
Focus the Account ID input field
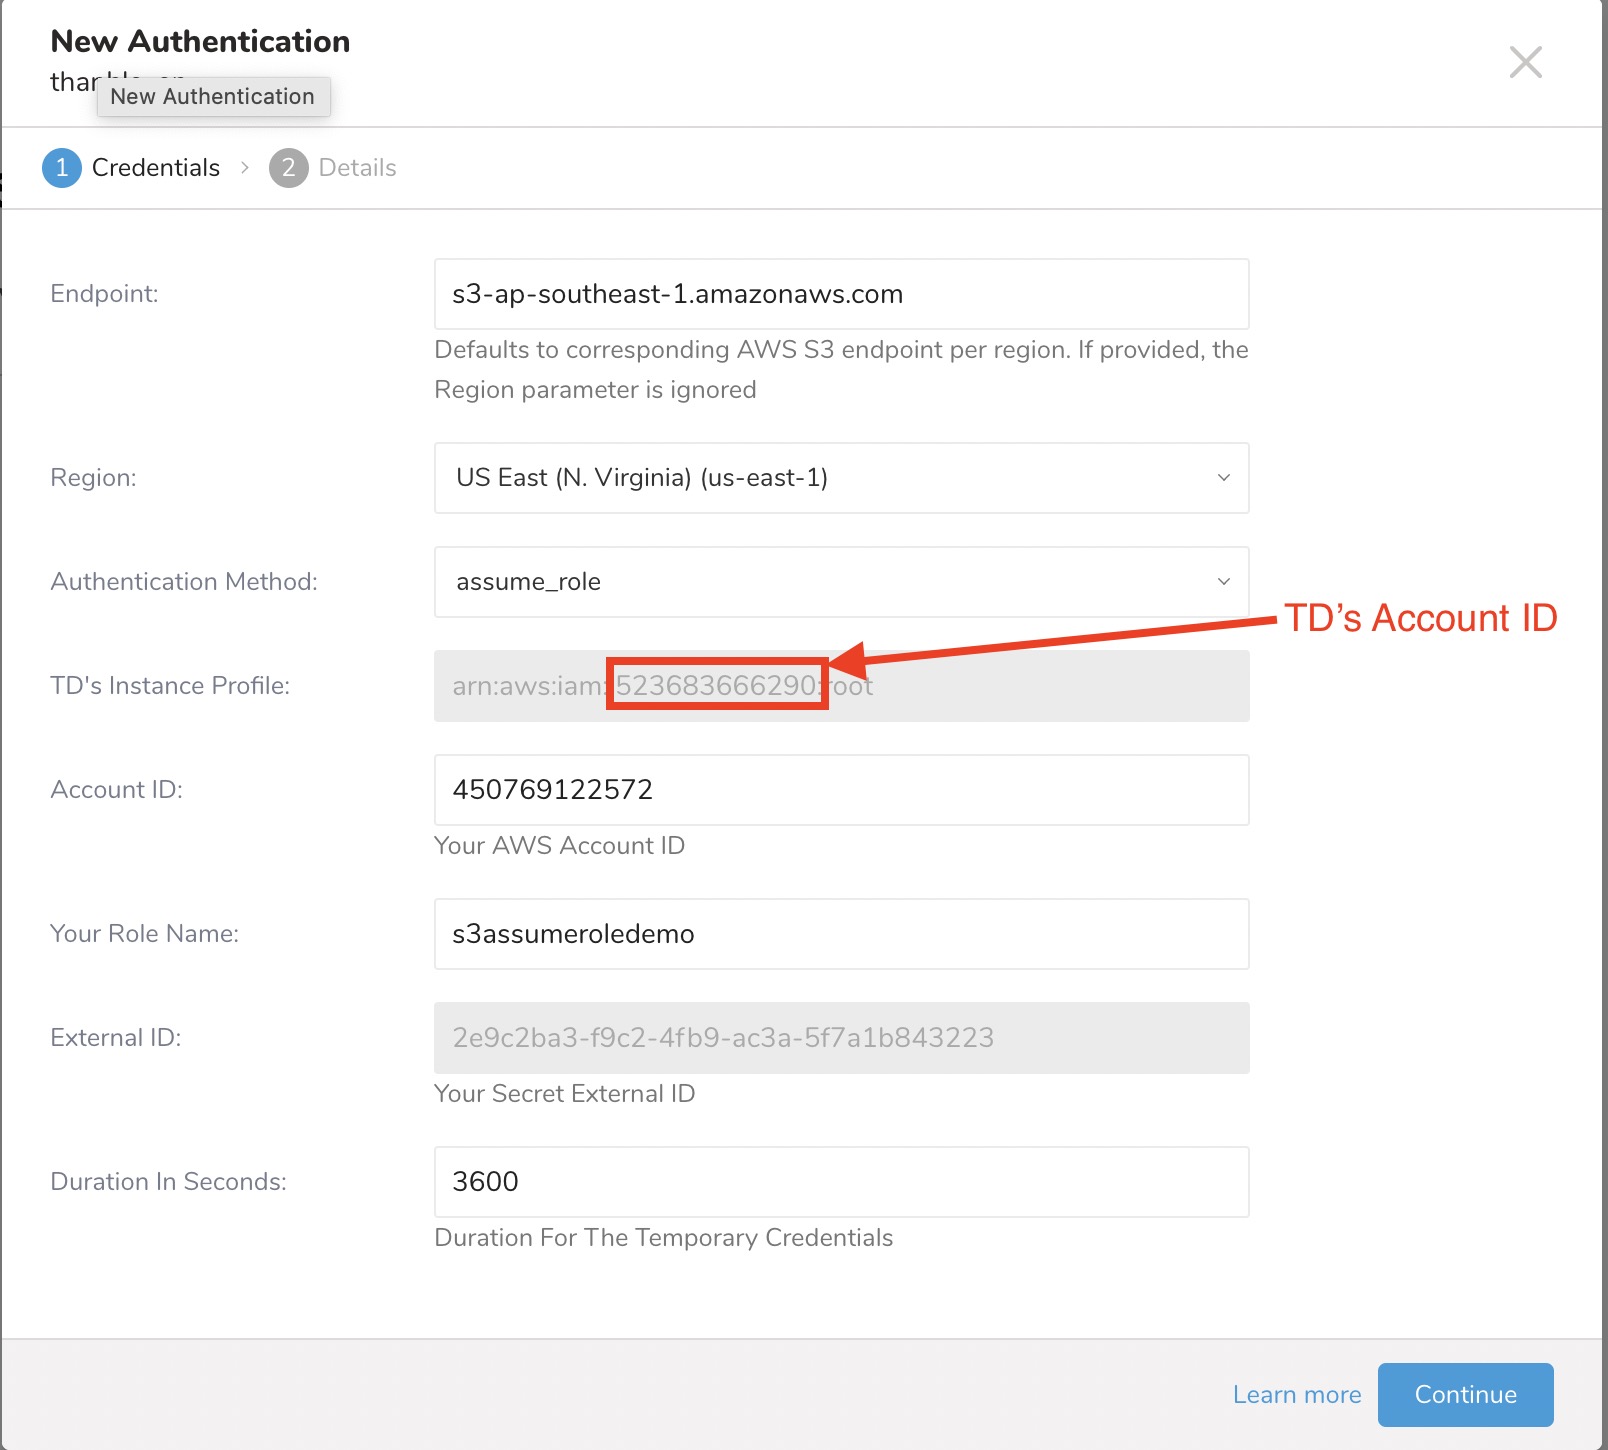tap(840, 790)
